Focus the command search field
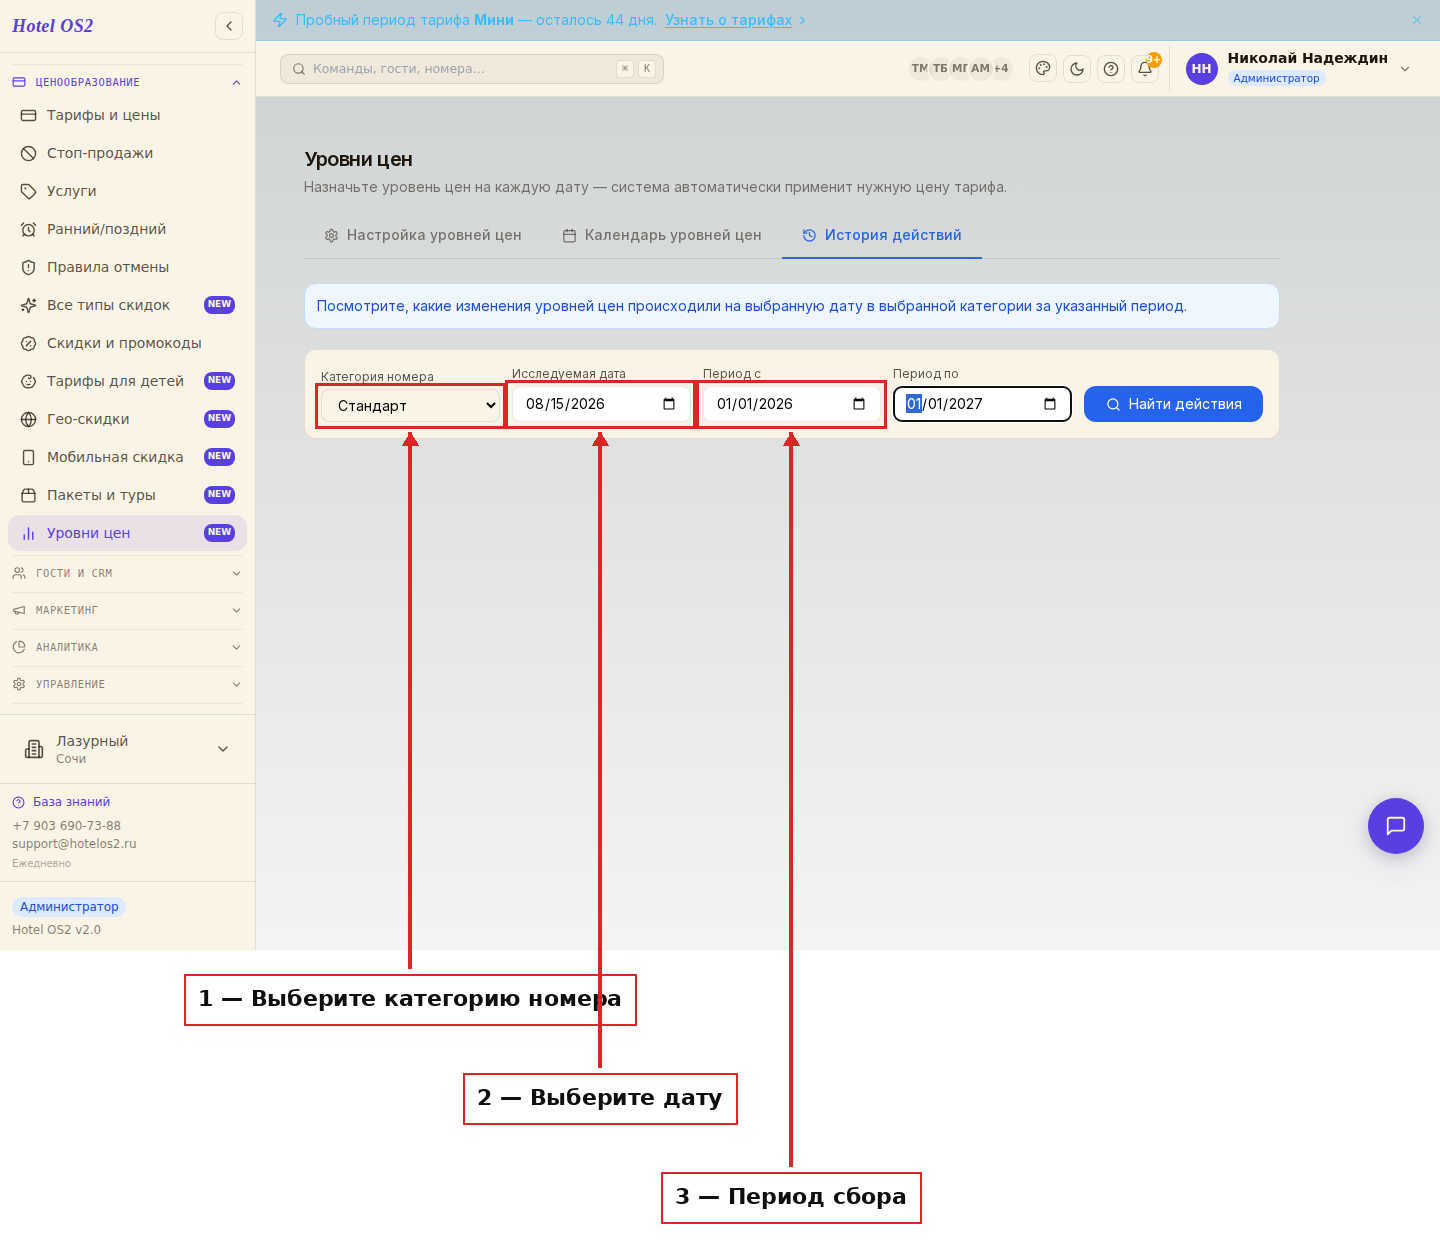This screenshot has width=1440, height=1247. click(472, 69)
